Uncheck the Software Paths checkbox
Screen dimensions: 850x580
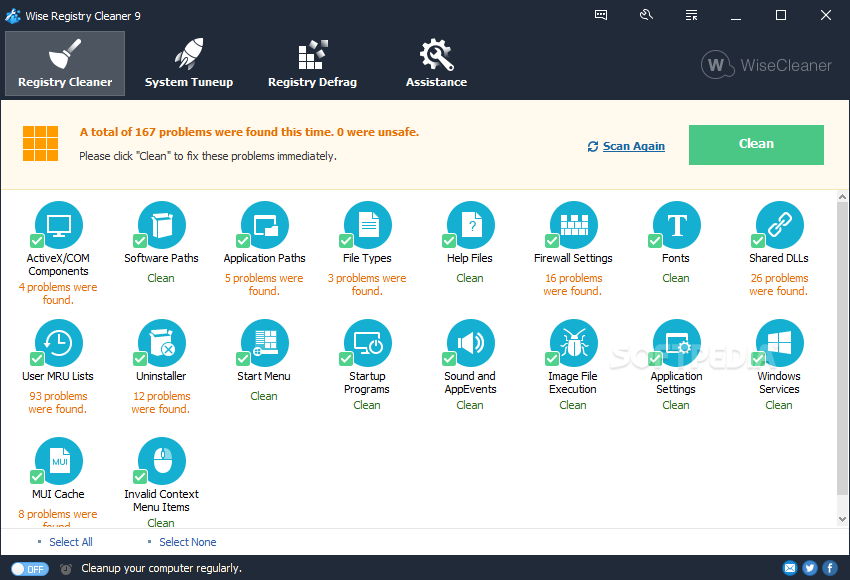(x=140, y=241)
